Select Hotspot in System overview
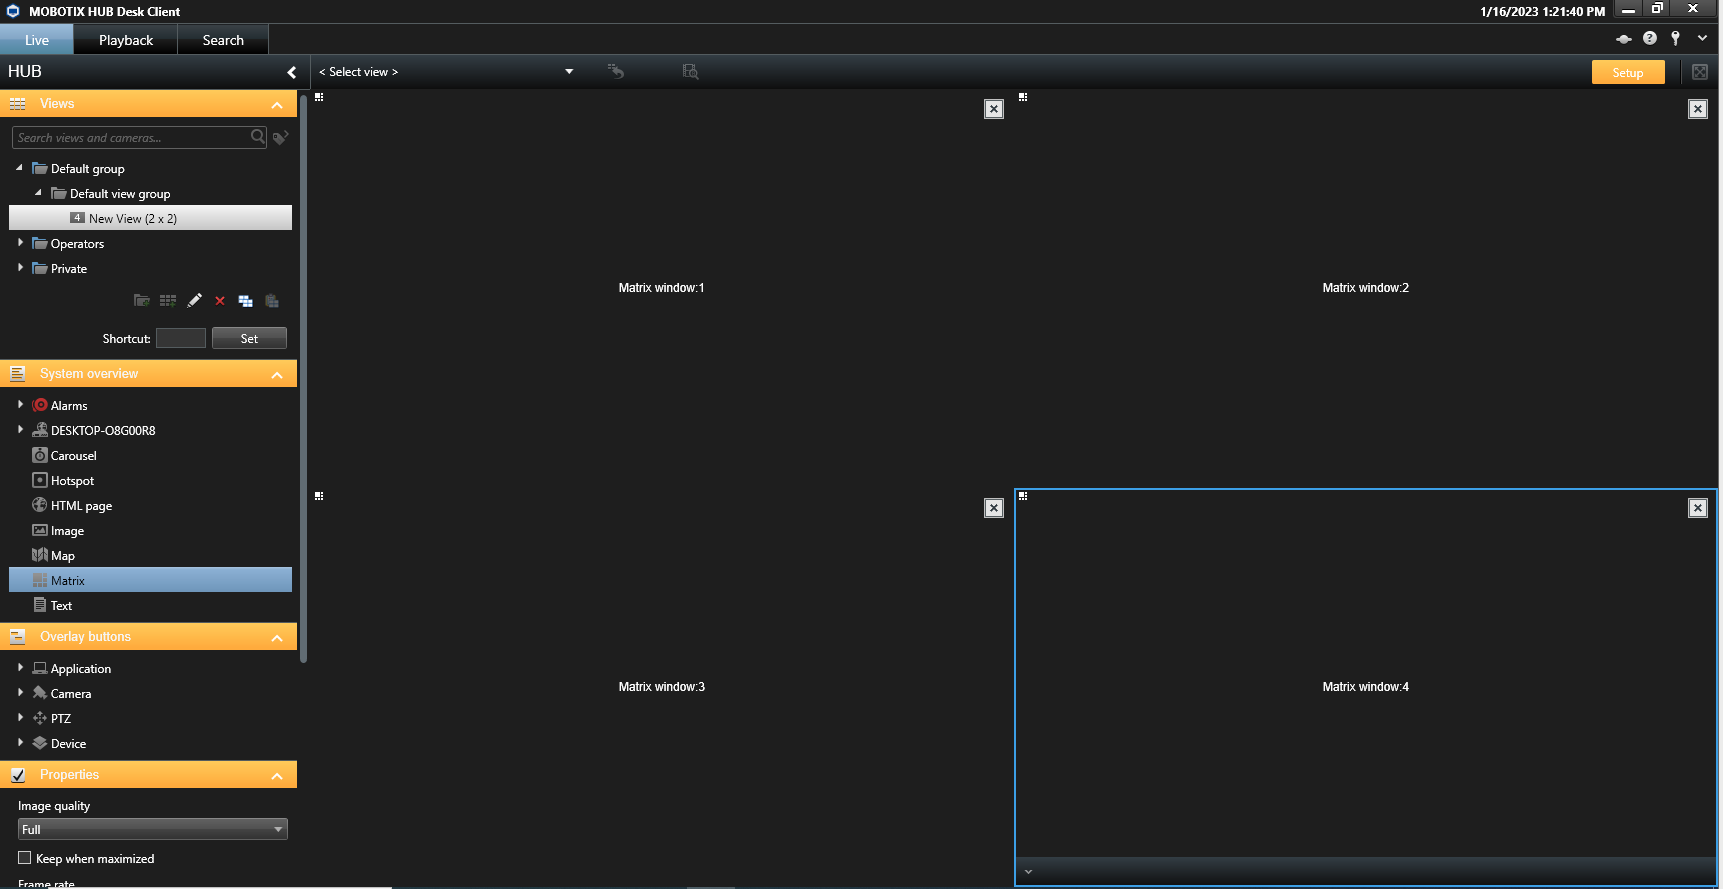This screenshot has width=1723, height=889. pos(63,481)
